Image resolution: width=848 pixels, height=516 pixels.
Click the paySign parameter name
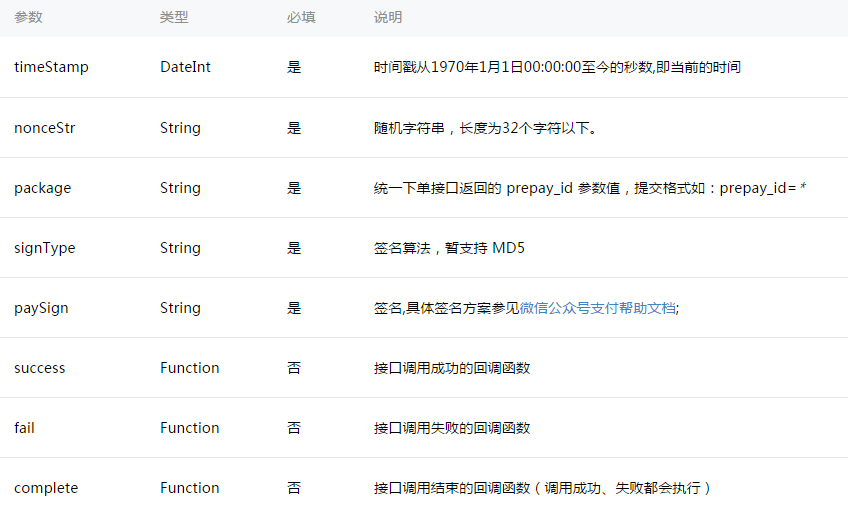[41, 308]
